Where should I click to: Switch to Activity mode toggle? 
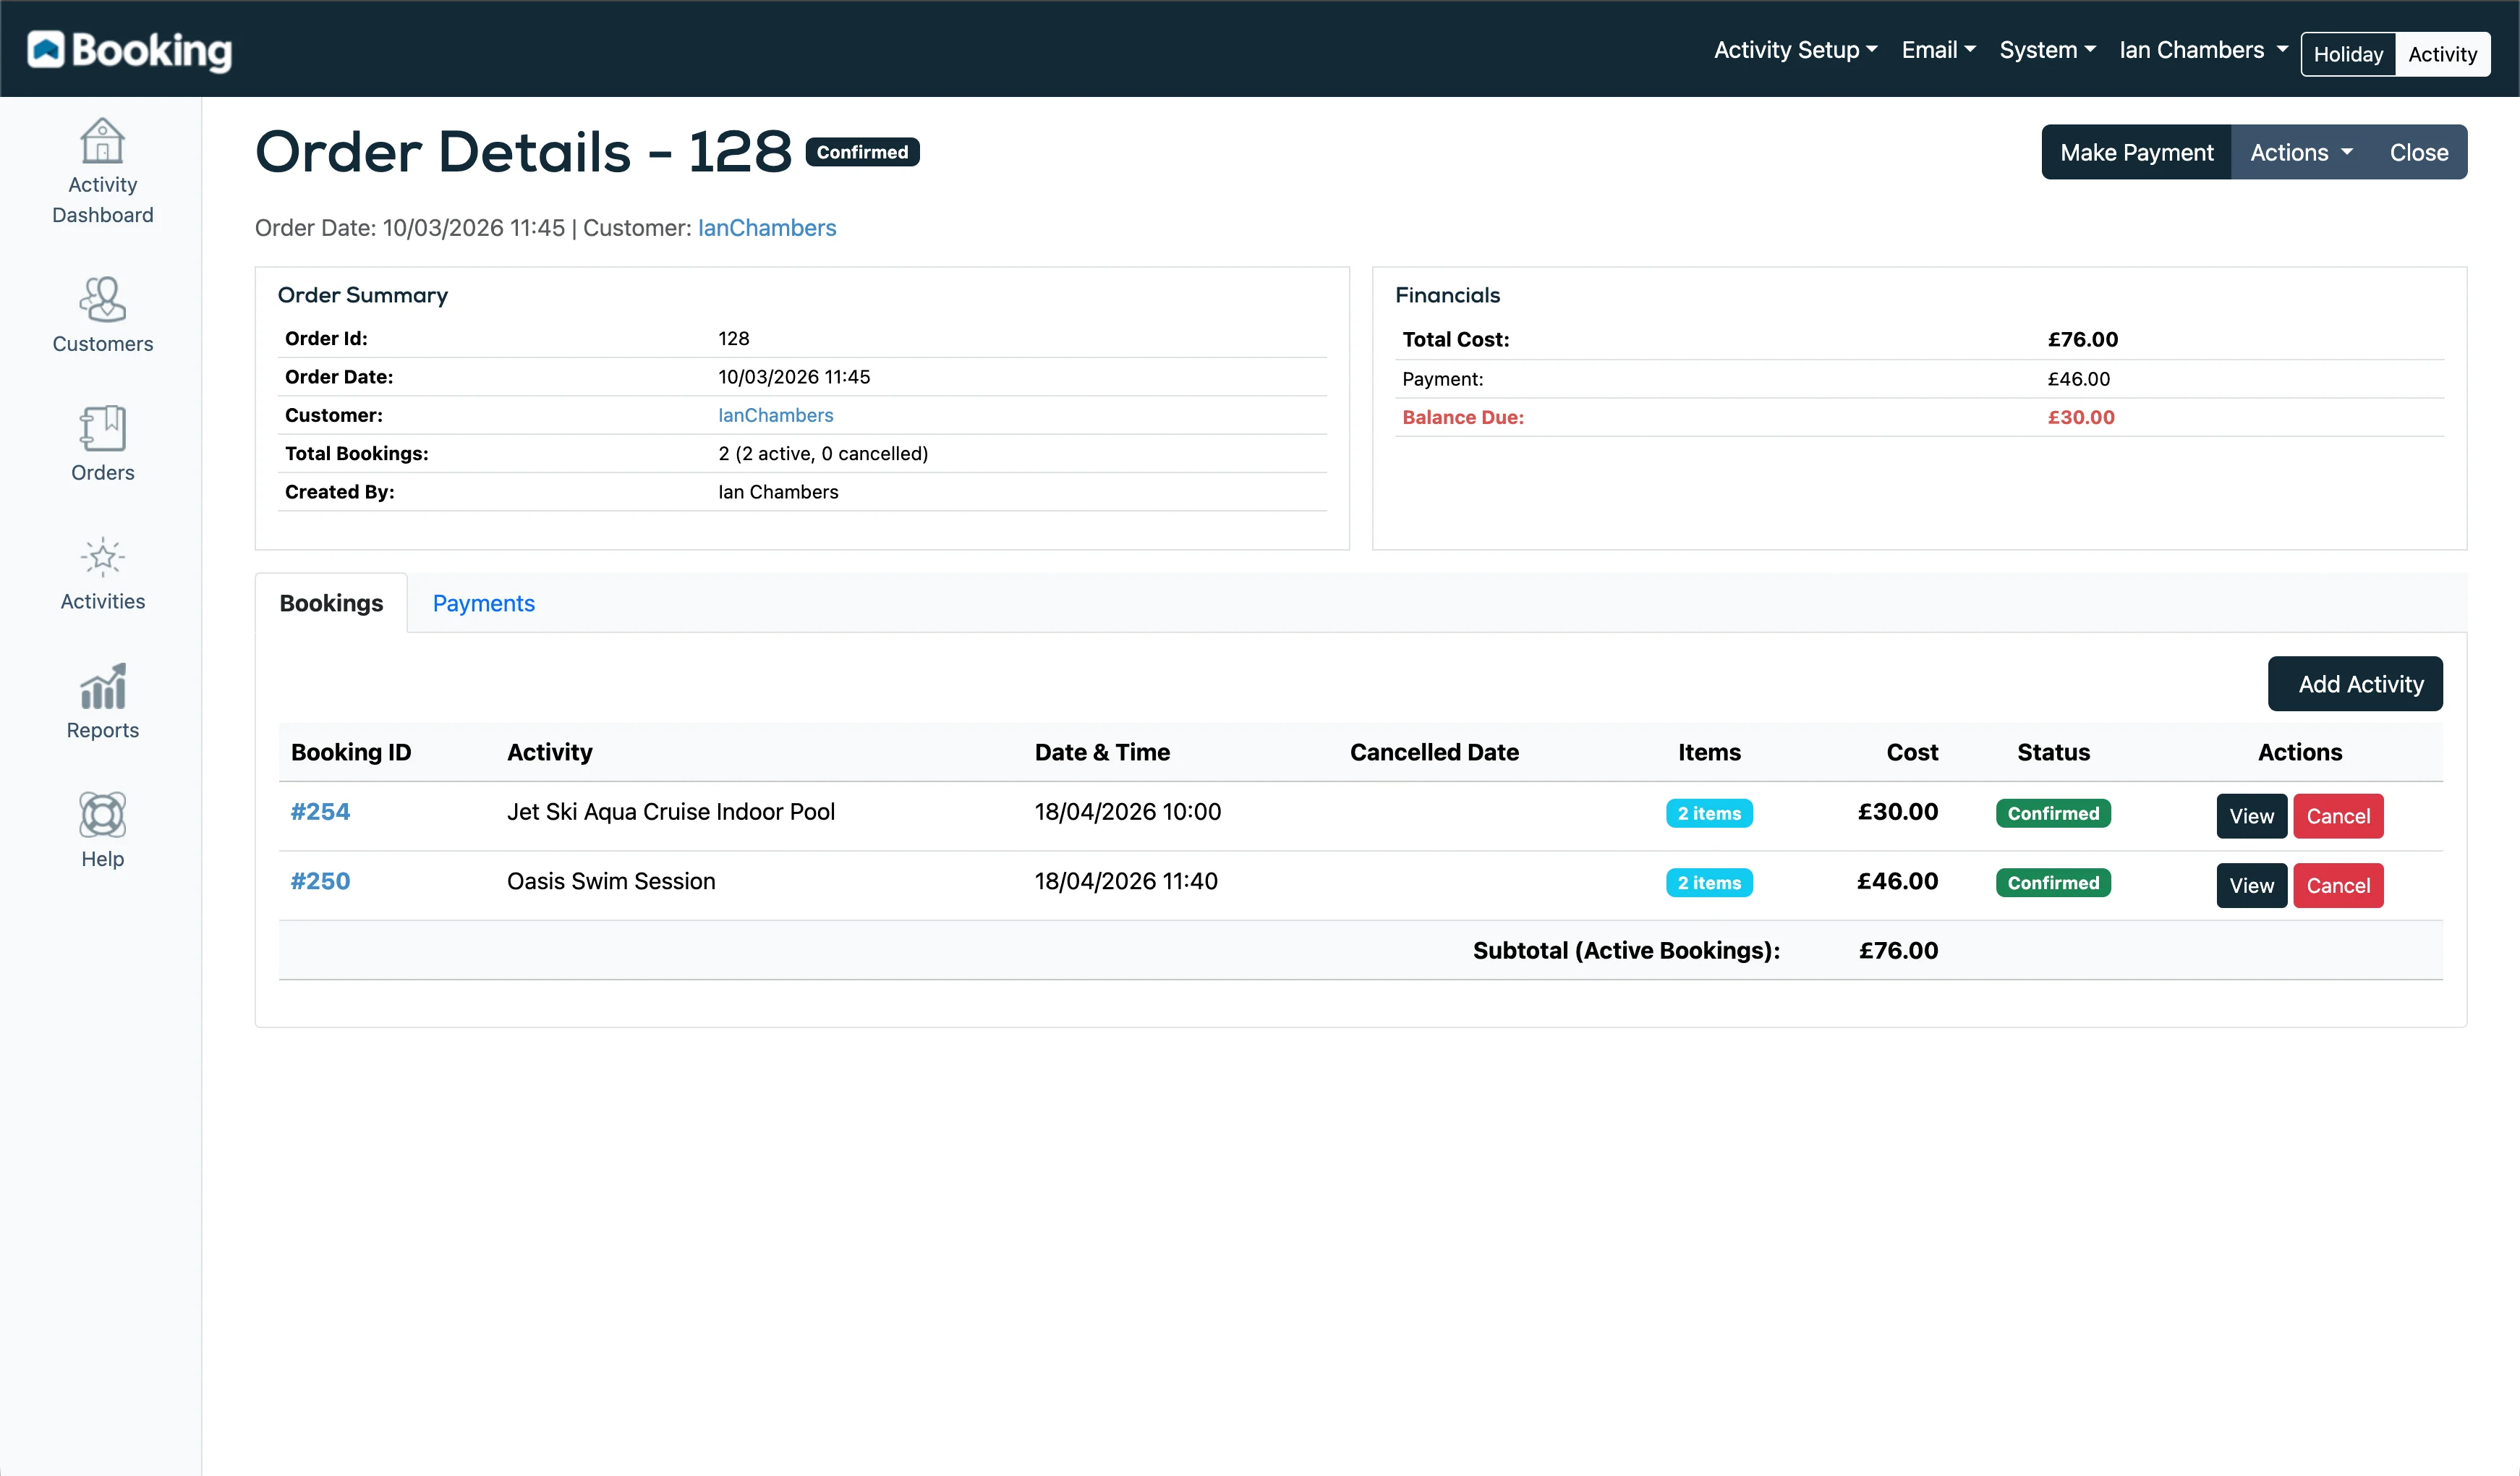[x=2442, y=54]
